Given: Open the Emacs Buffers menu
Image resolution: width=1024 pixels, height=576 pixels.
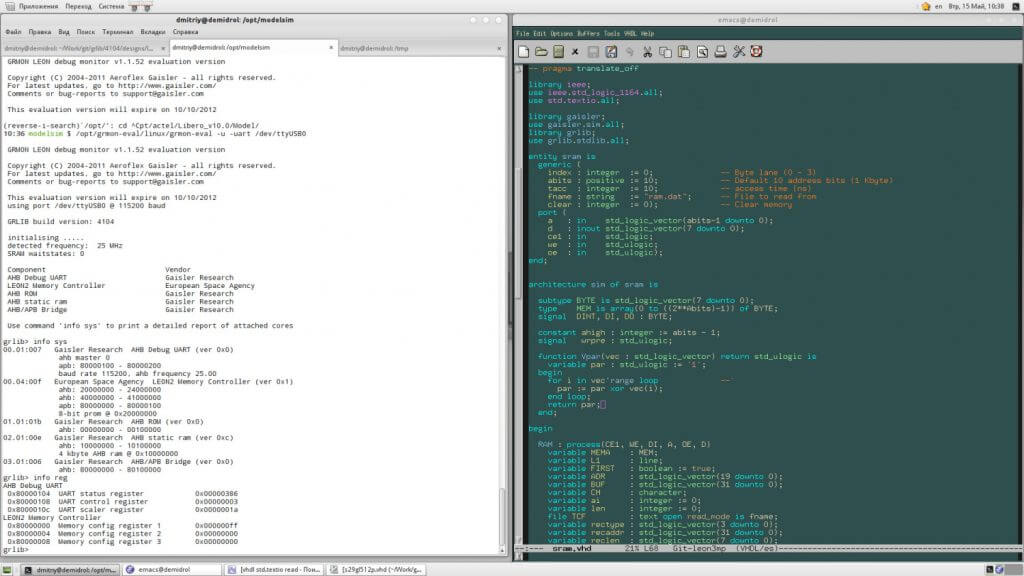Looking at the screenshot, I should (589, 33).
